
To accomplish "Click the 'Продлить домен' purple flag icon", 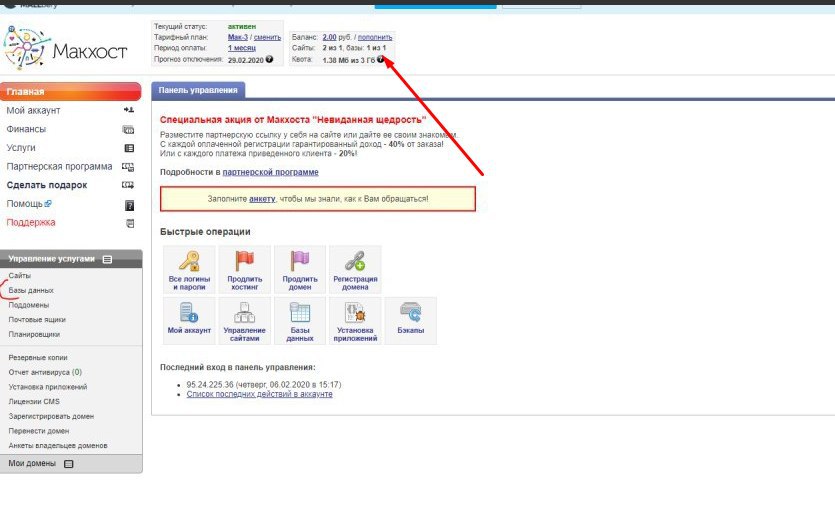I will tap(300, 269).
